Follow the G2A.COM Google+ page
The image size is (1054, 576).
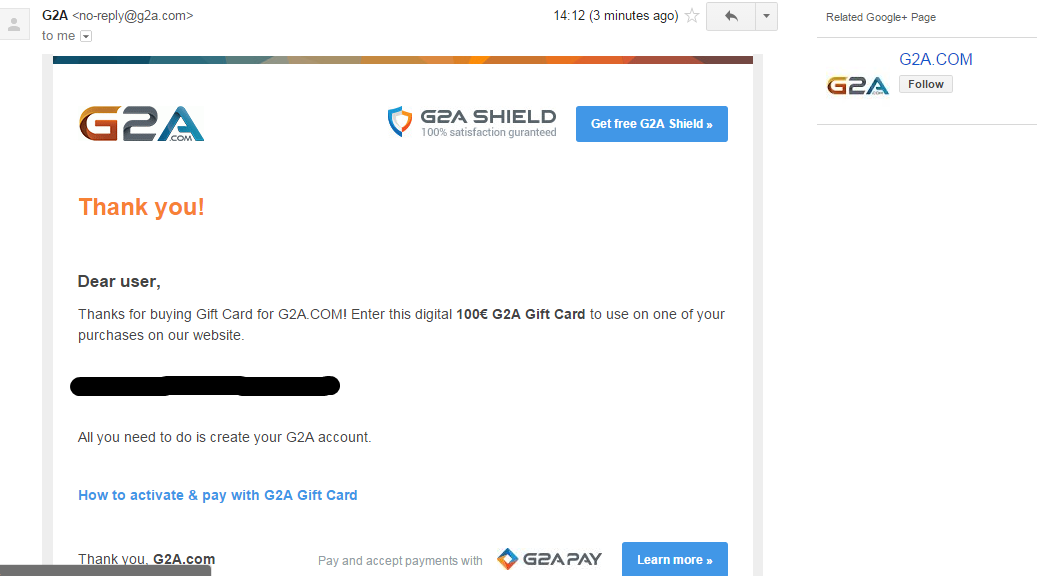925,84
